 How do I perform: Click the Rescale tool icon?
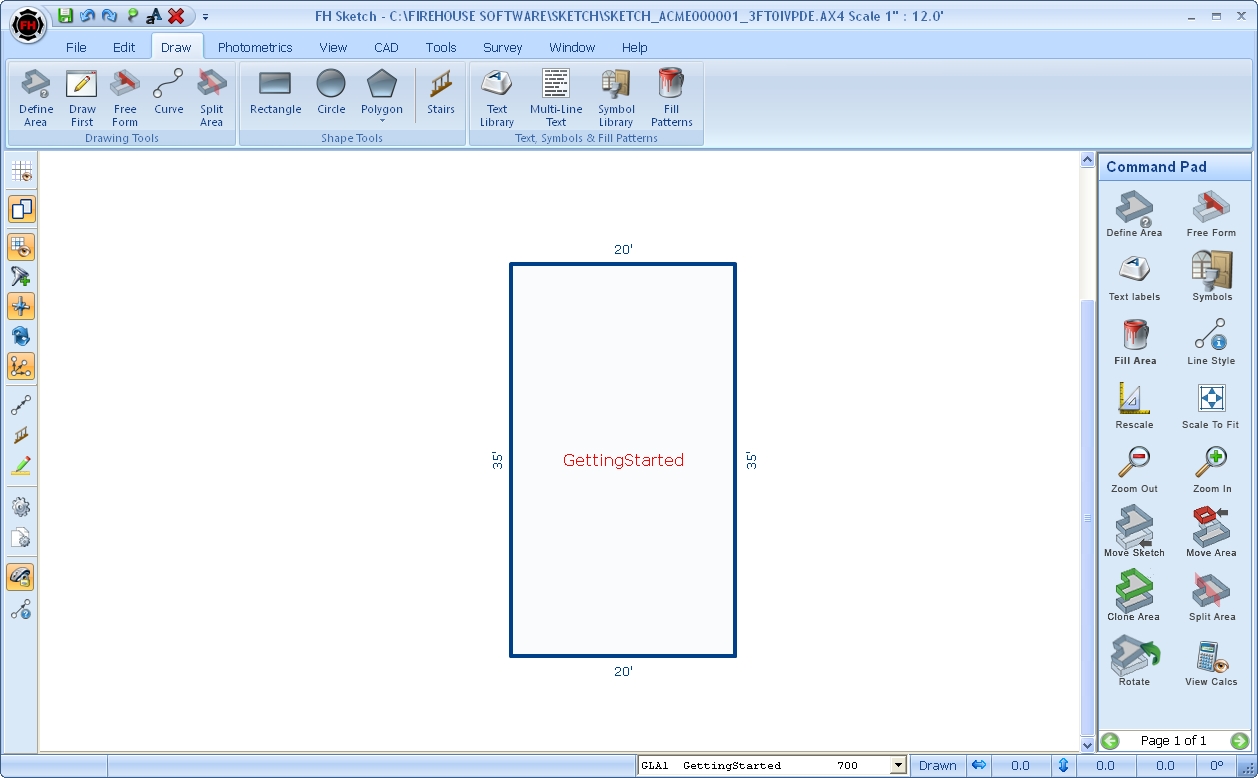click(1134, 404)
